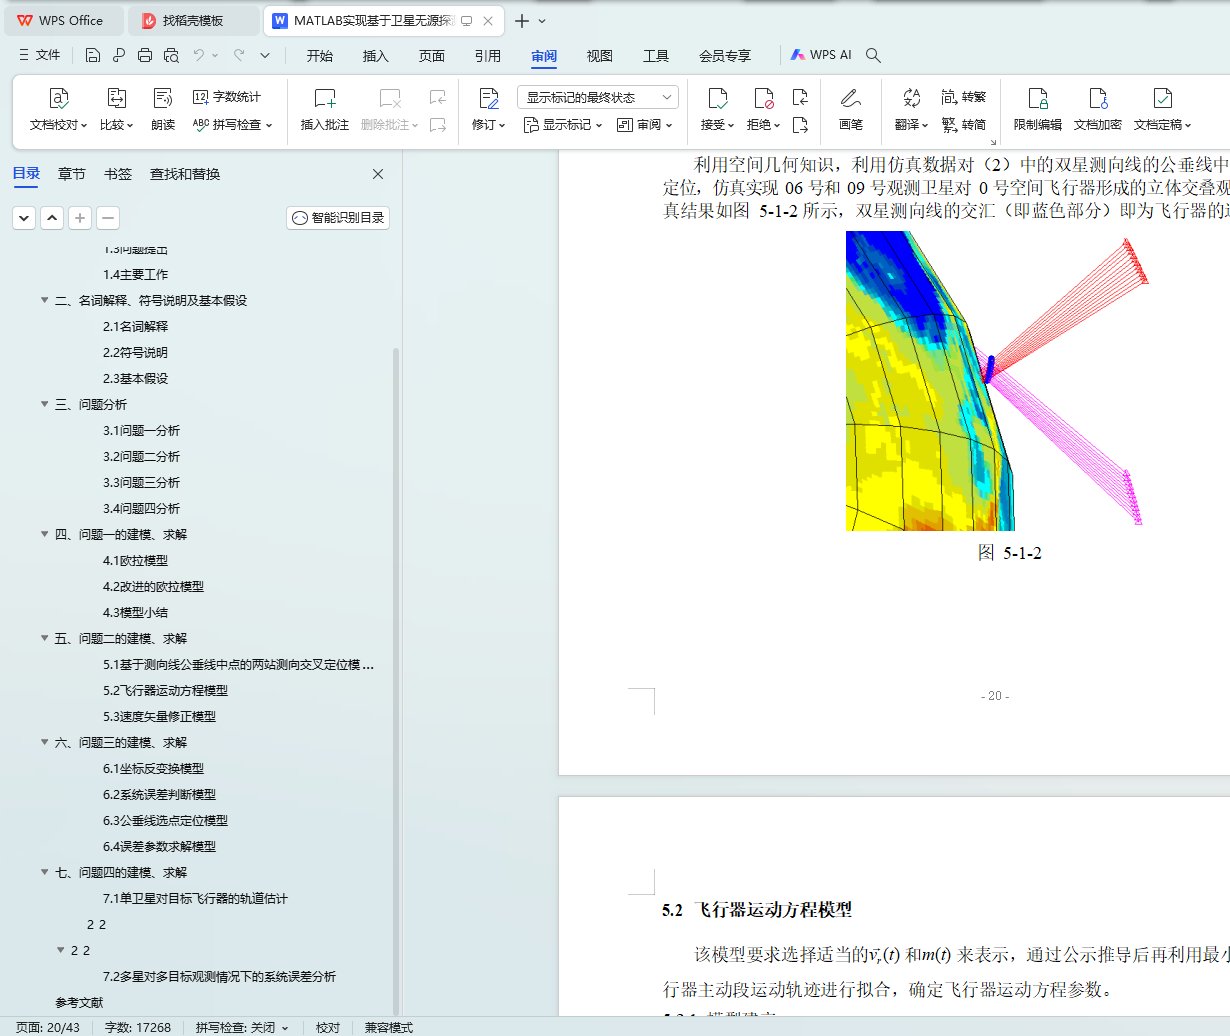Expand the quick access toolbar customize chevron

[265, 55]
